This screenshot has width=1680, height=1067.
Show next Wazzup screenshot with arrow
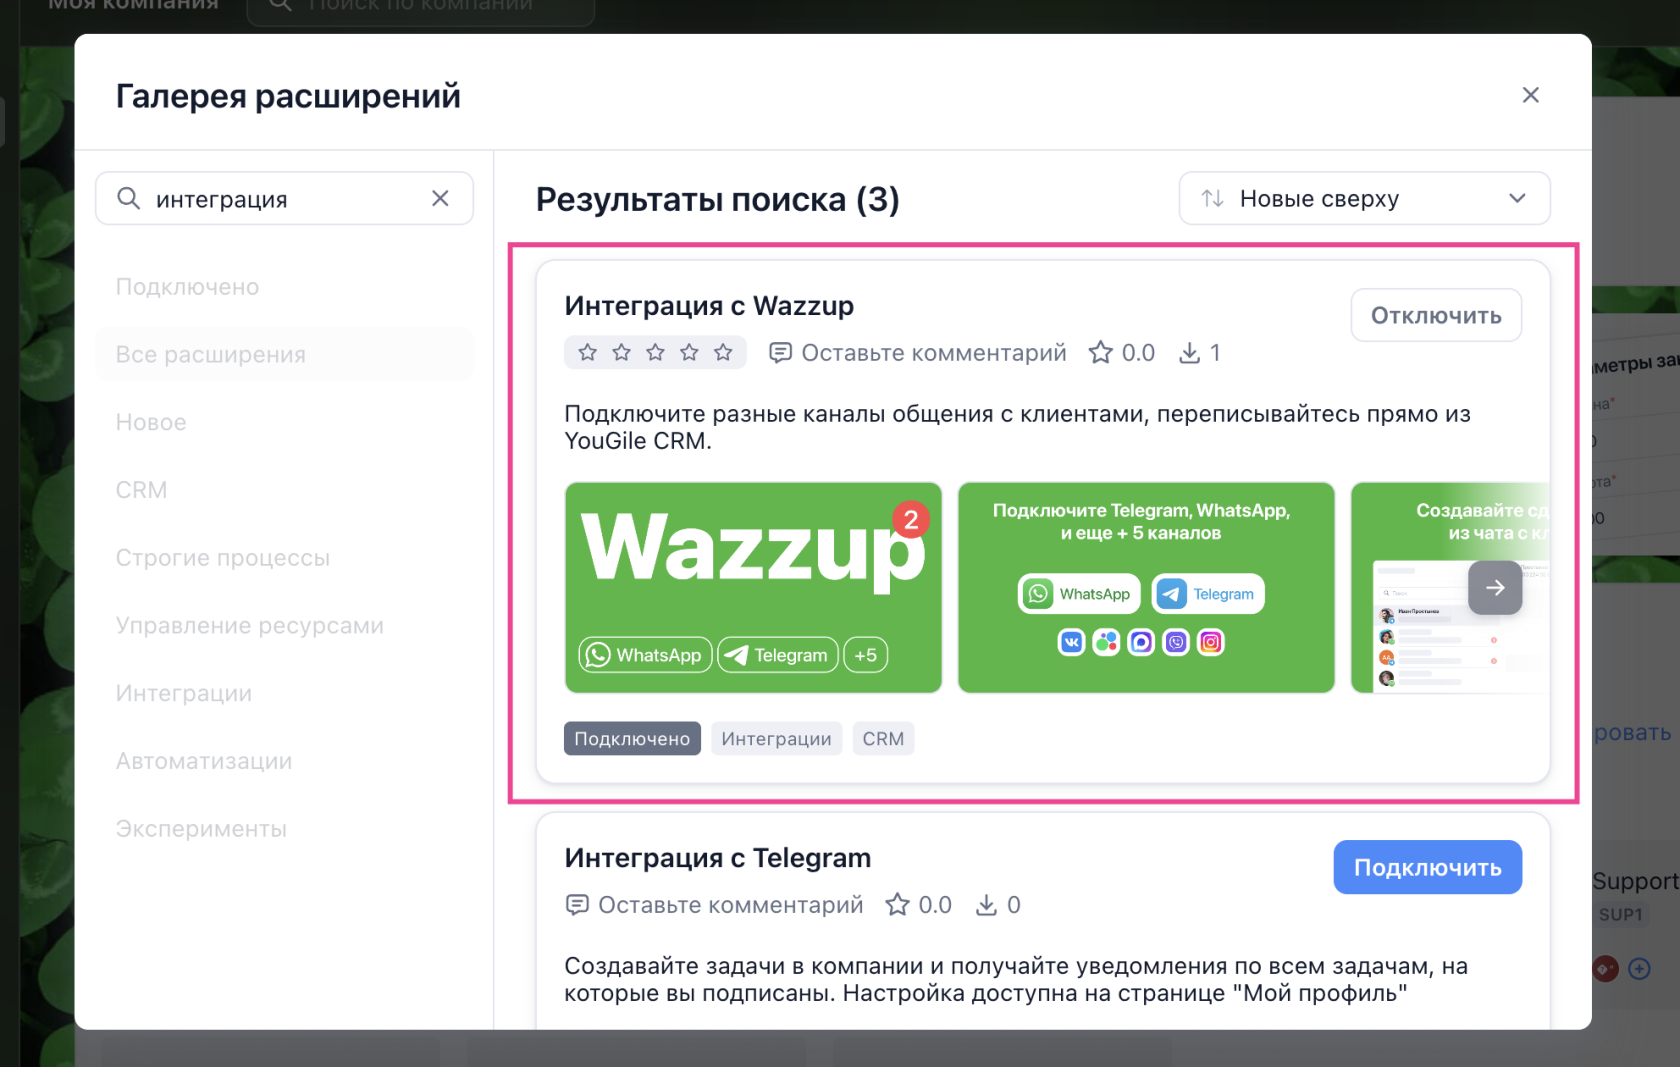(x=1494, y=588)
